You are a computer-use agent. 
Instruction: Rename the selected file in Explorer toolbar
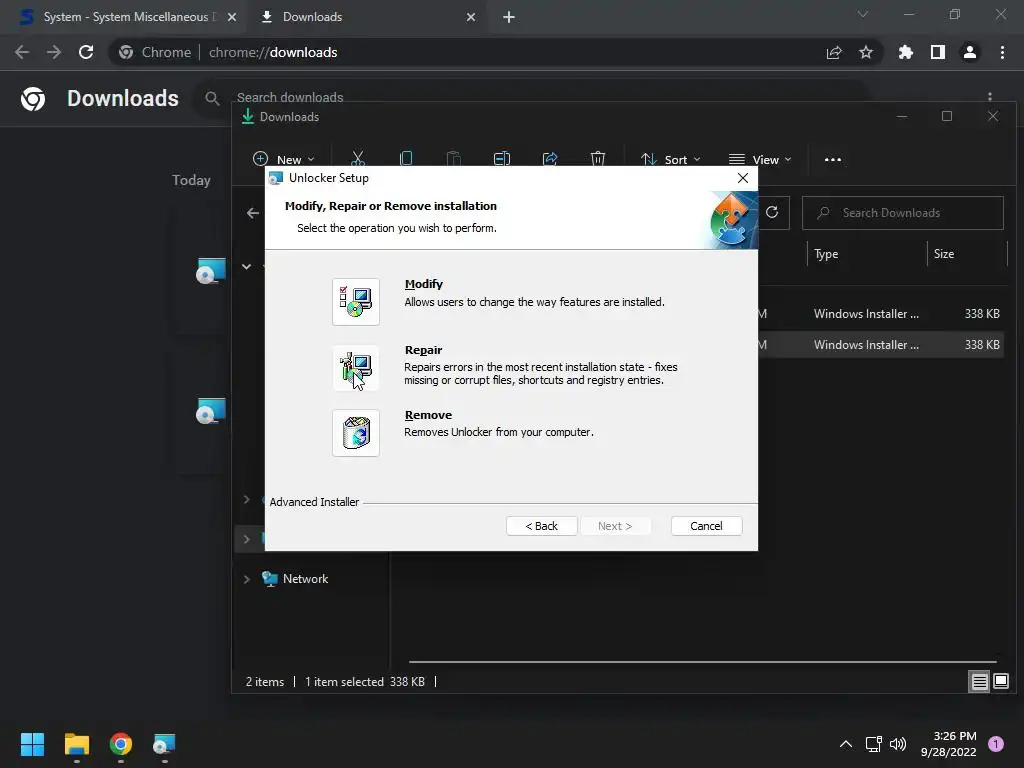point(502,159)
